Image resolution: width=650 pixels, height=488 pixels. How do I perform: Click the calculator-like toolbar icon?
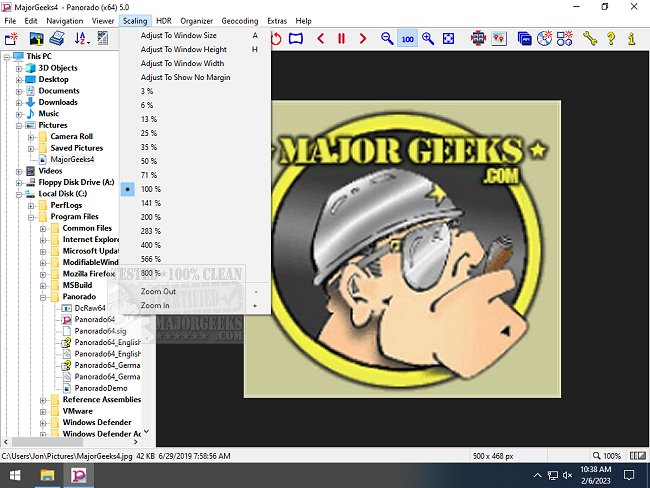coord(102,39)
